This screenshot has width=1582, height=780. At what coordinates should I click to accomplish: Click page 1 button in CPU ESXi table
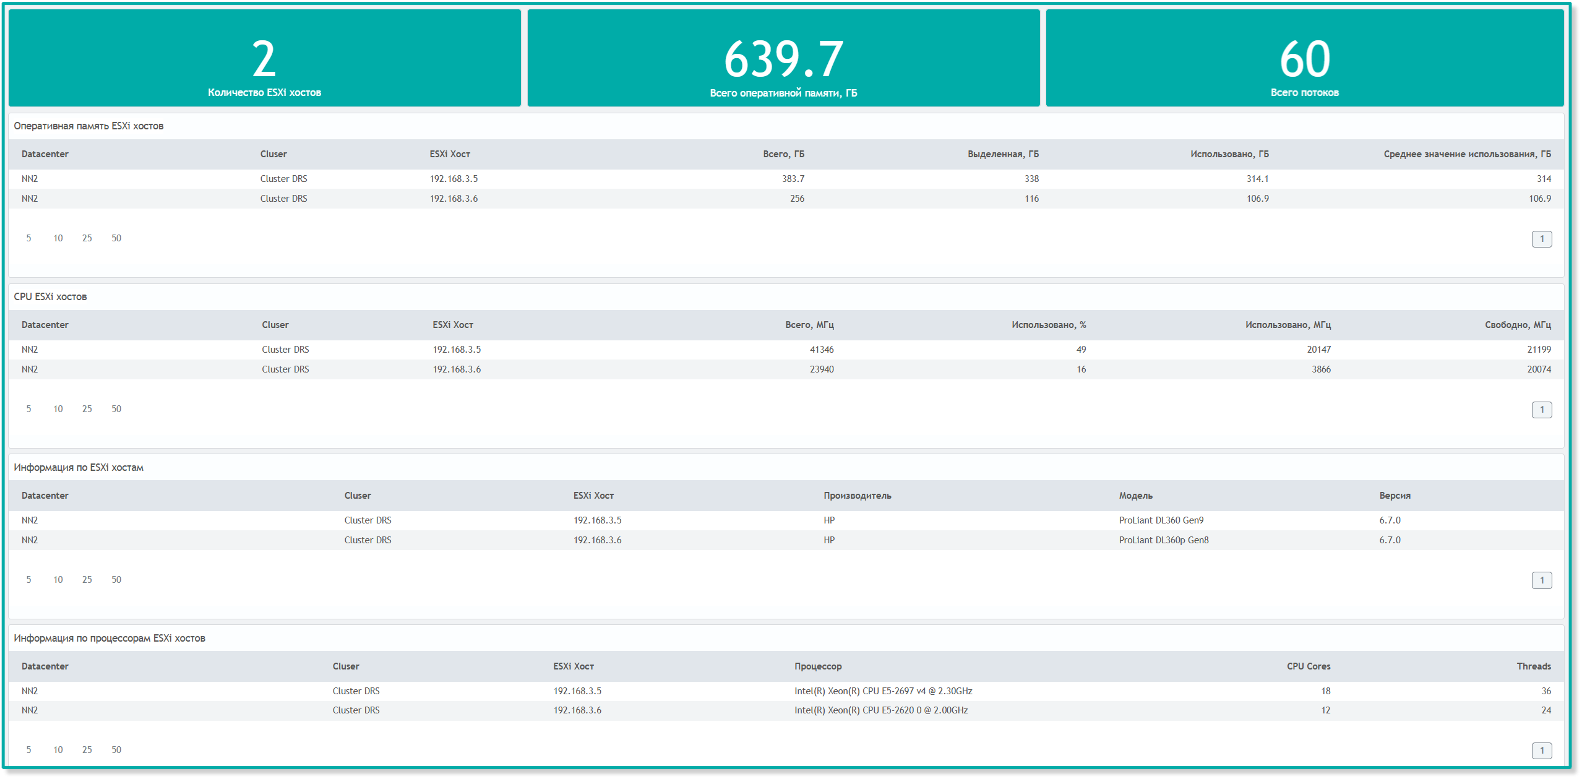[1541, 410]
